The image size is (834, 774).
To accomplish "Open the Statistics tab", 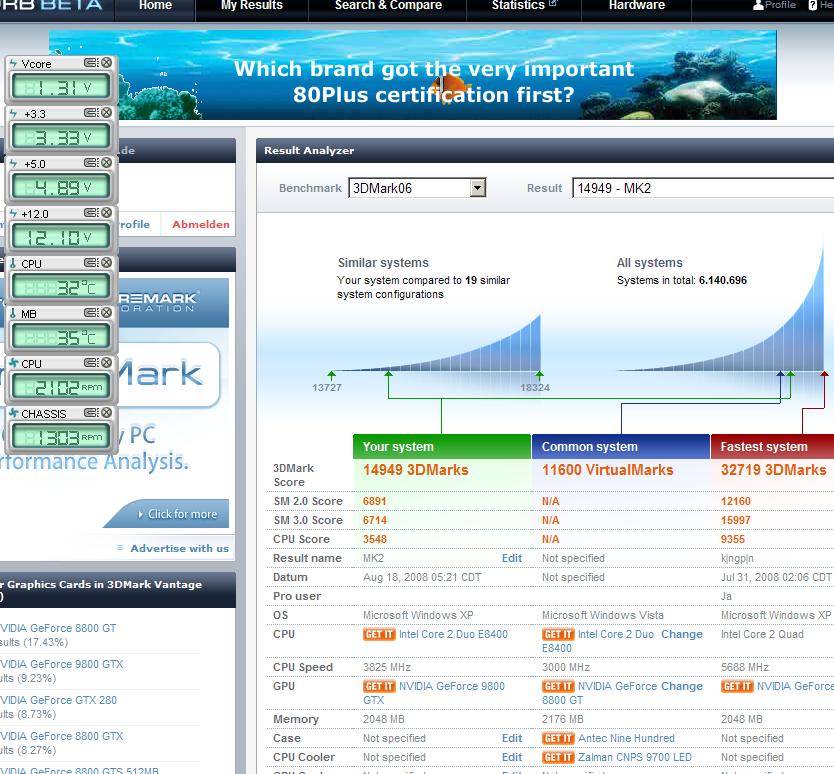I will (524, 6).
